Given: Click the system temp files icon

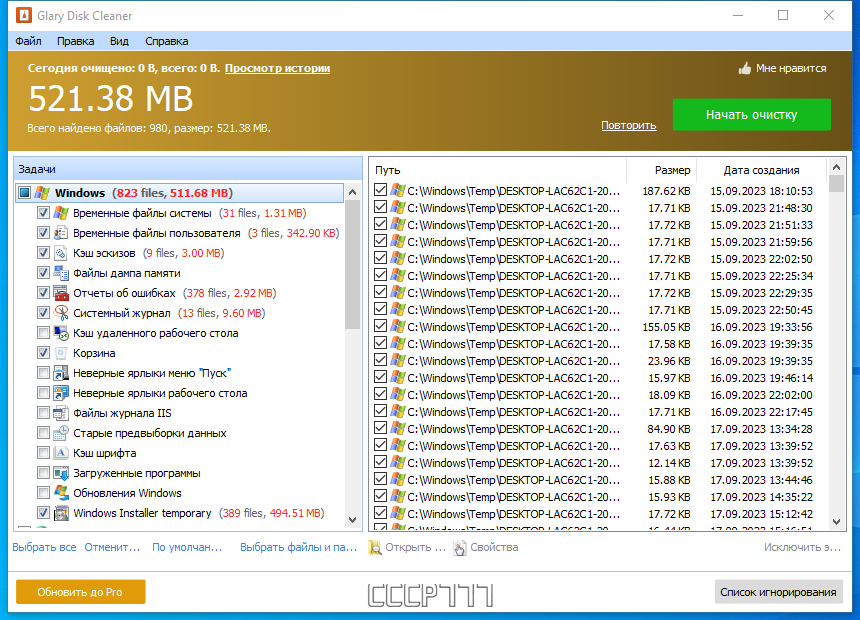Looking at the screenshot, I should click(x=61, y=213).
